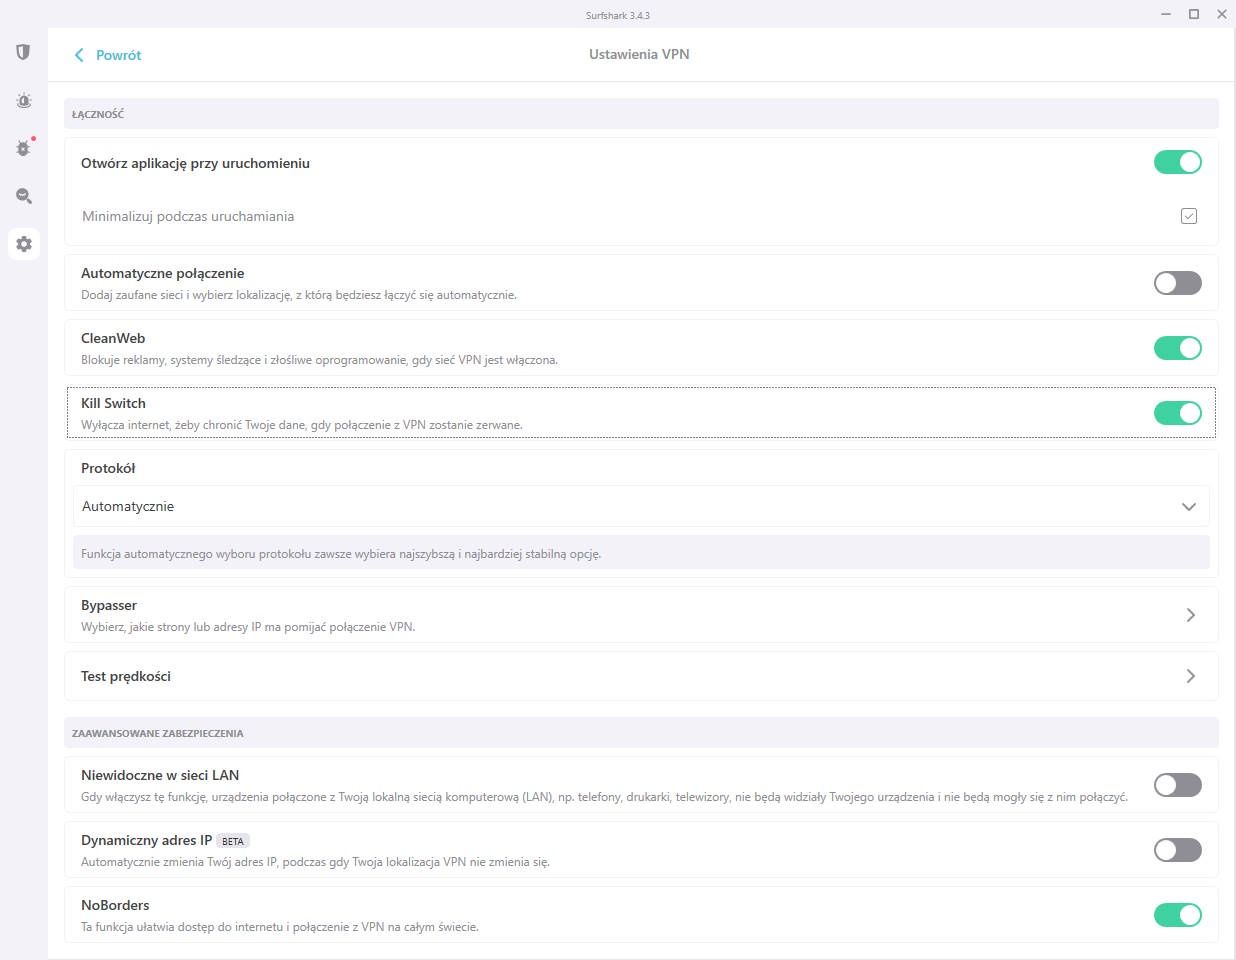
Task: Close the Surfshark window
Action: [1222, 14]
